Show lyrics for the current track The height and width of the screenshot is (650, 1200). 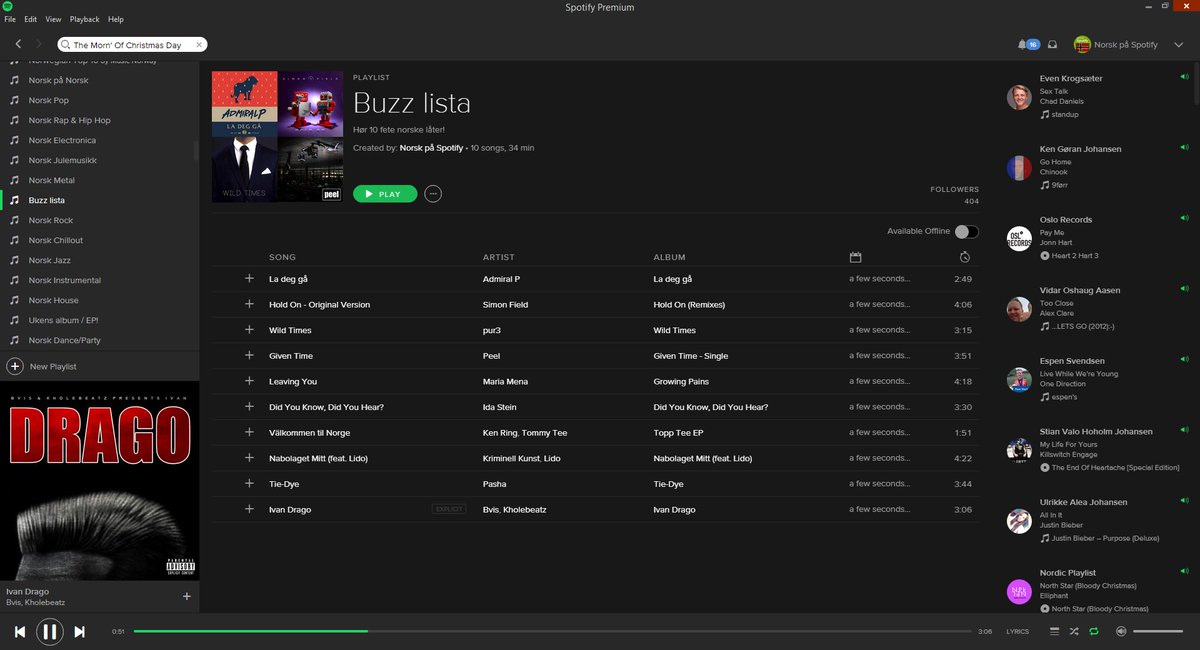(x=1017, y=631)
